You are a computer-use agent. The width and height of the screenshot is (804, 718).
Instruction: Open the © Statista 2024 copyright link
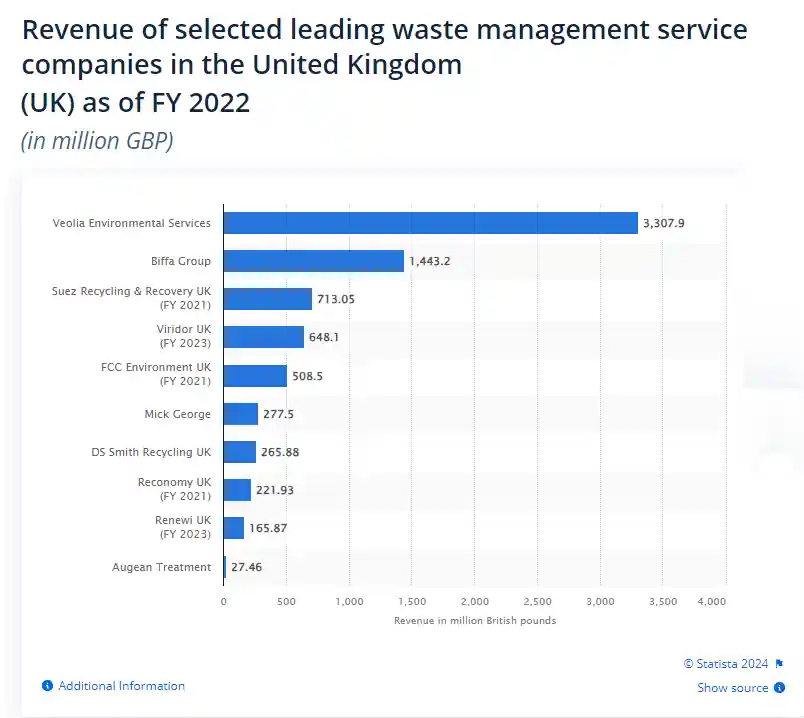click(725, 663)
